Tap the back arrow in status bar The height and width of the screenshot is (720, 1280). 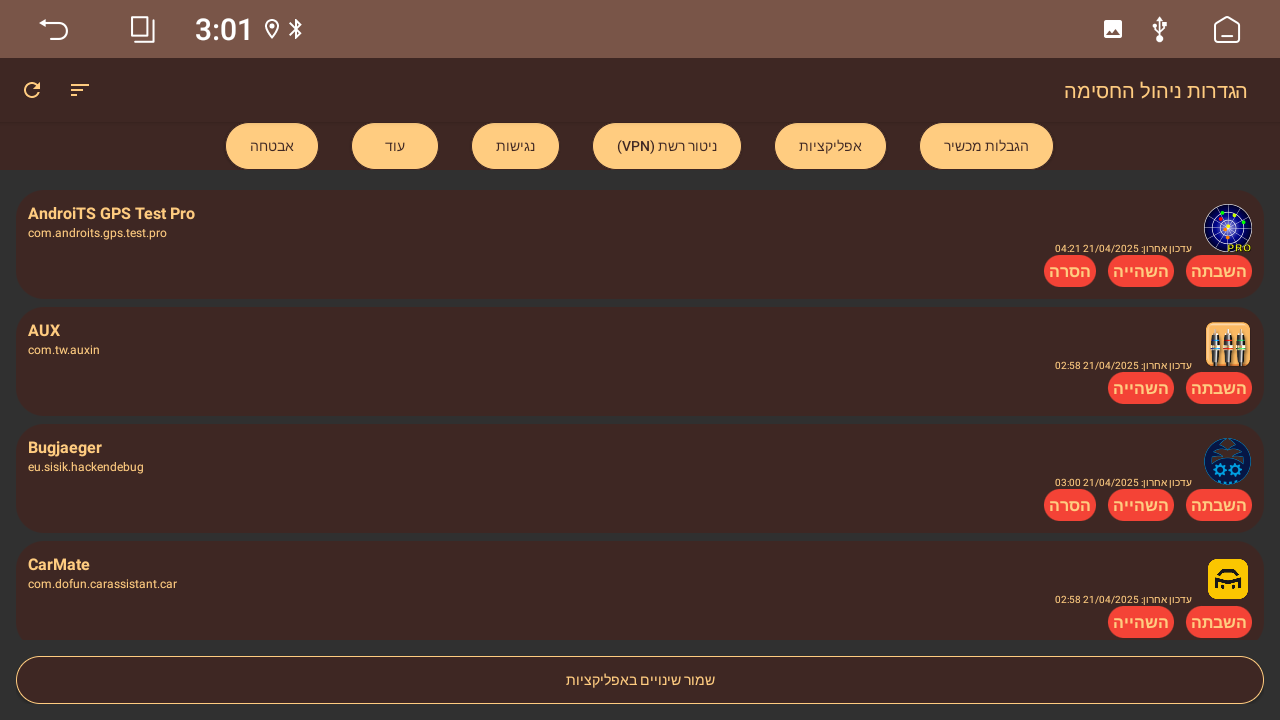(54, 29)
